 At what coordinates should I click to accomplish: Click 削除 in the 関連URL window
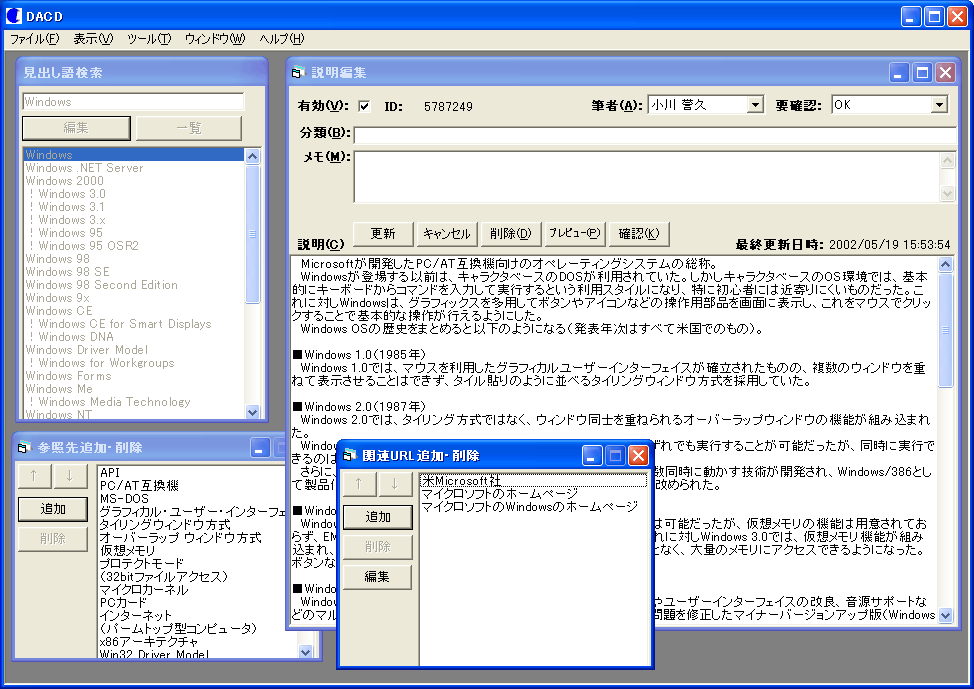click(x=378, y=547)
